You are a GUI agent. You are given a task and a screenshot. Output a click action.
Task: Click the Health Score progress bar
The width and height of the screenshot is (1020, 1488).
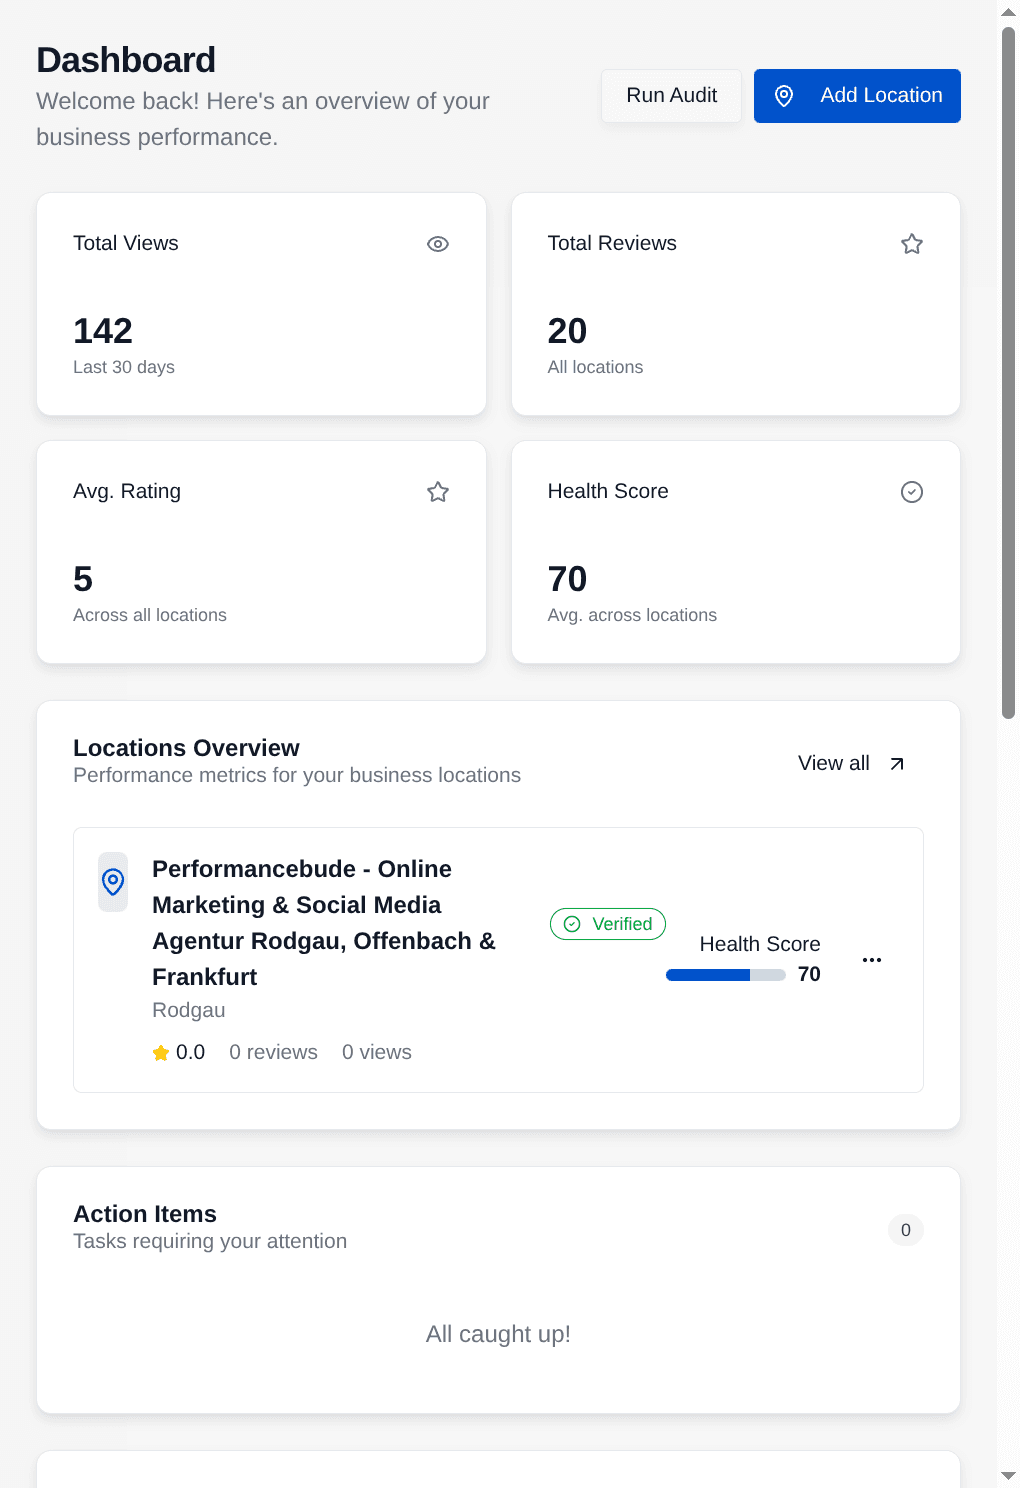pyautogui.click(x=726, y=974)
